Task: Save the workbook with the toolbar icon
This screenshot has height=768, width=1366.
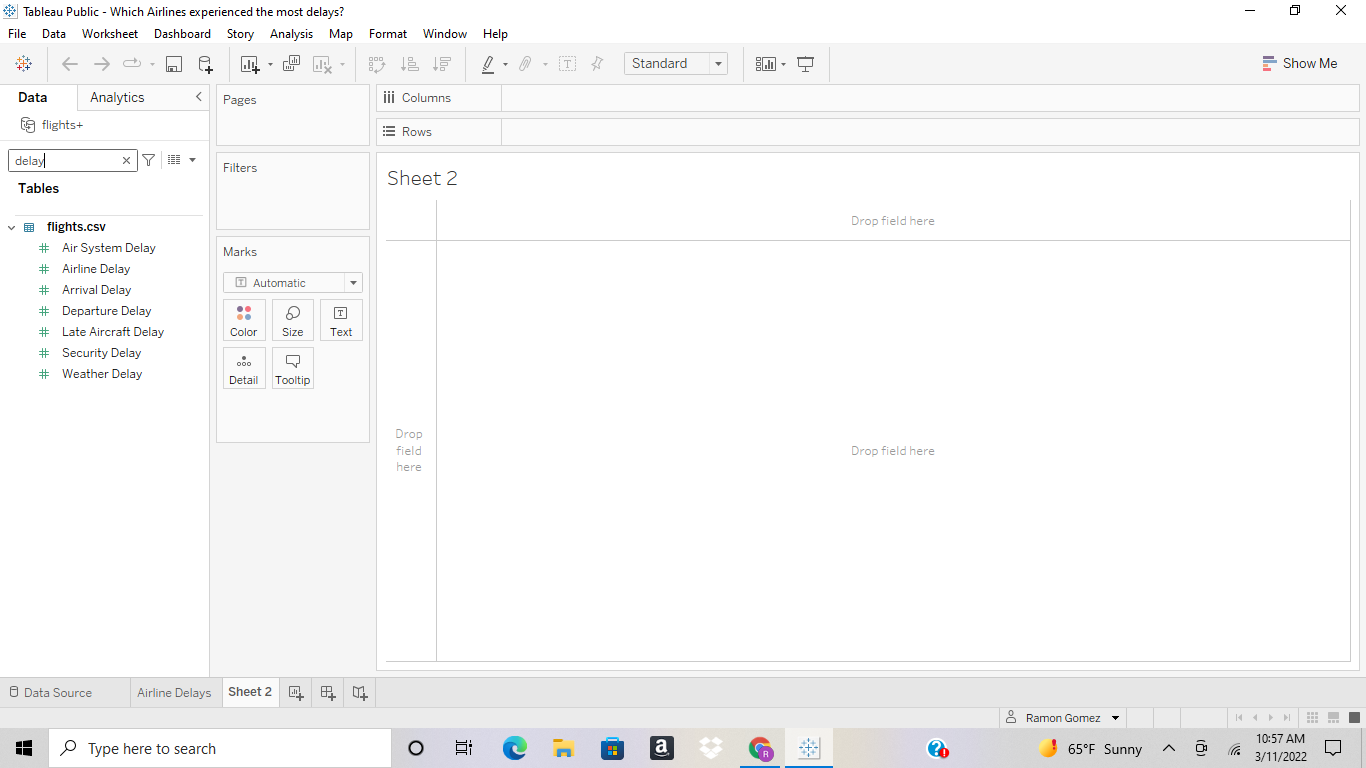Action: 174,64
